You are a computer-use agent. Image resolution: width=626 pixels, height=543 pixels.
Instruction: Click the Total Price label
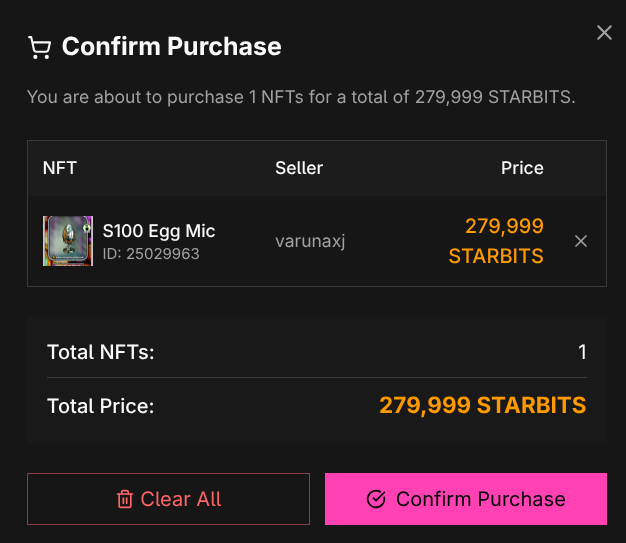[101, 406]
